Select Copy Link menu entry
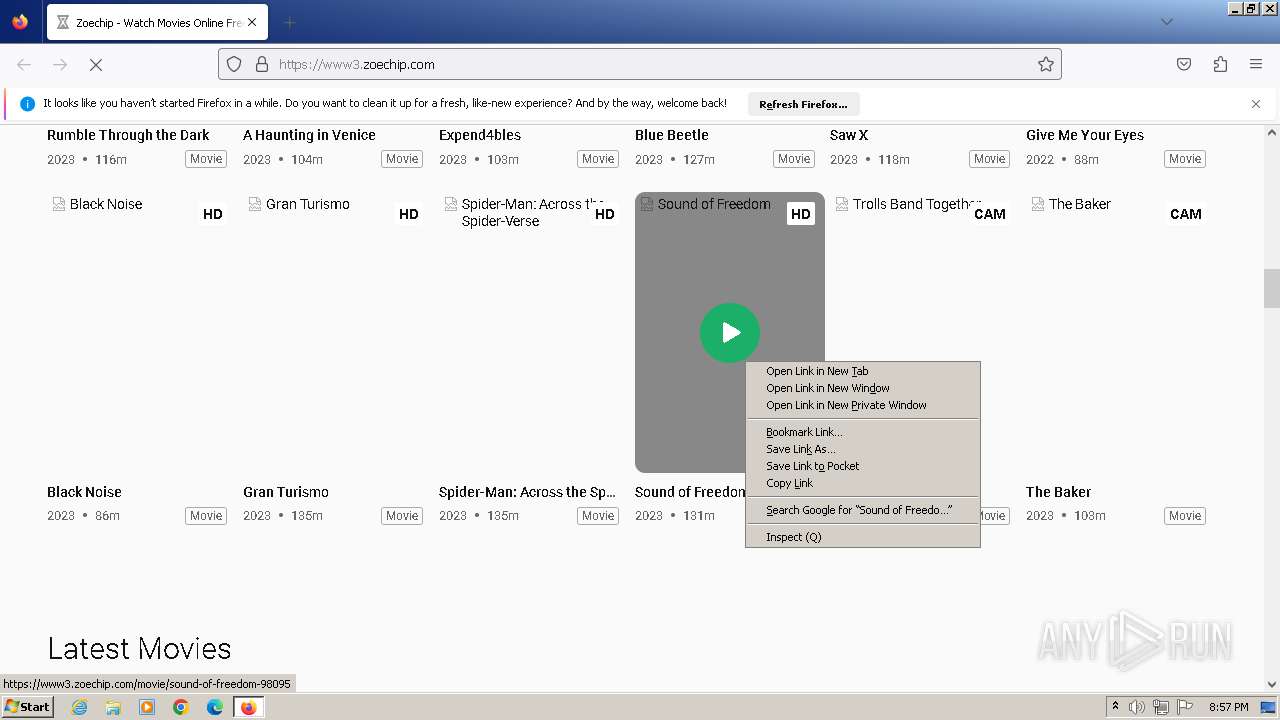 862,483
